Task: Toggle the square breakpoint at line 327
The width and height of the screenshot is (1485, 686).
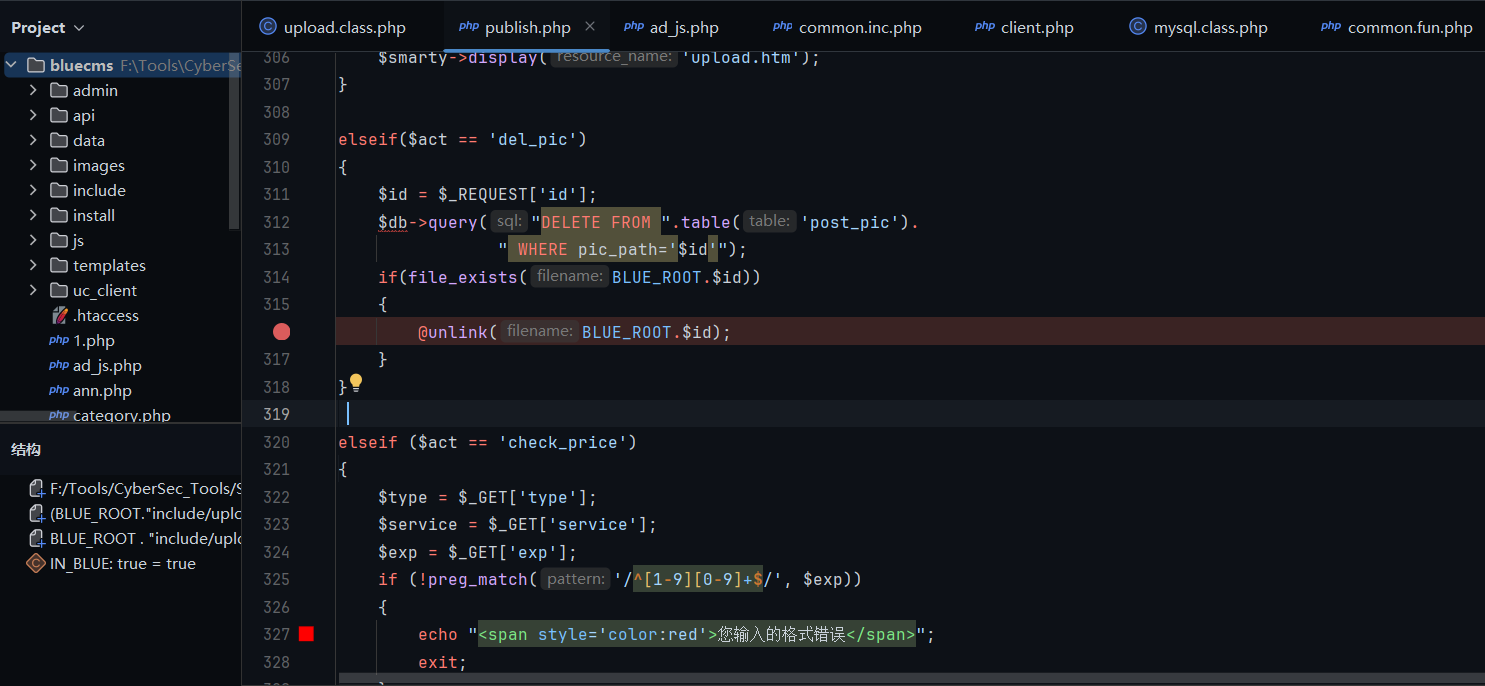Action: pyautogui.click(x=306, y=634)
